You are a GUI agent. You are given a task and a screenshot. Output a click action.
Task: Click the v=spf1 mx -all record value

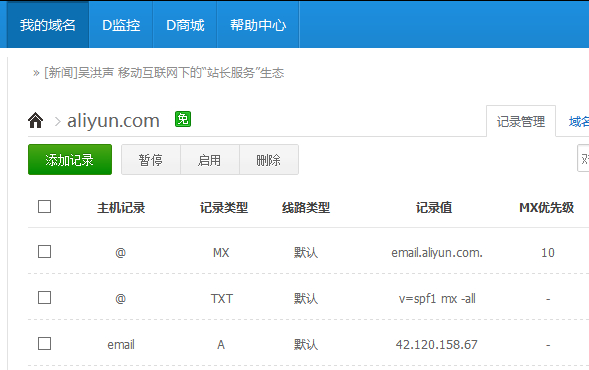pyautogui.click(x=437, y=299)
